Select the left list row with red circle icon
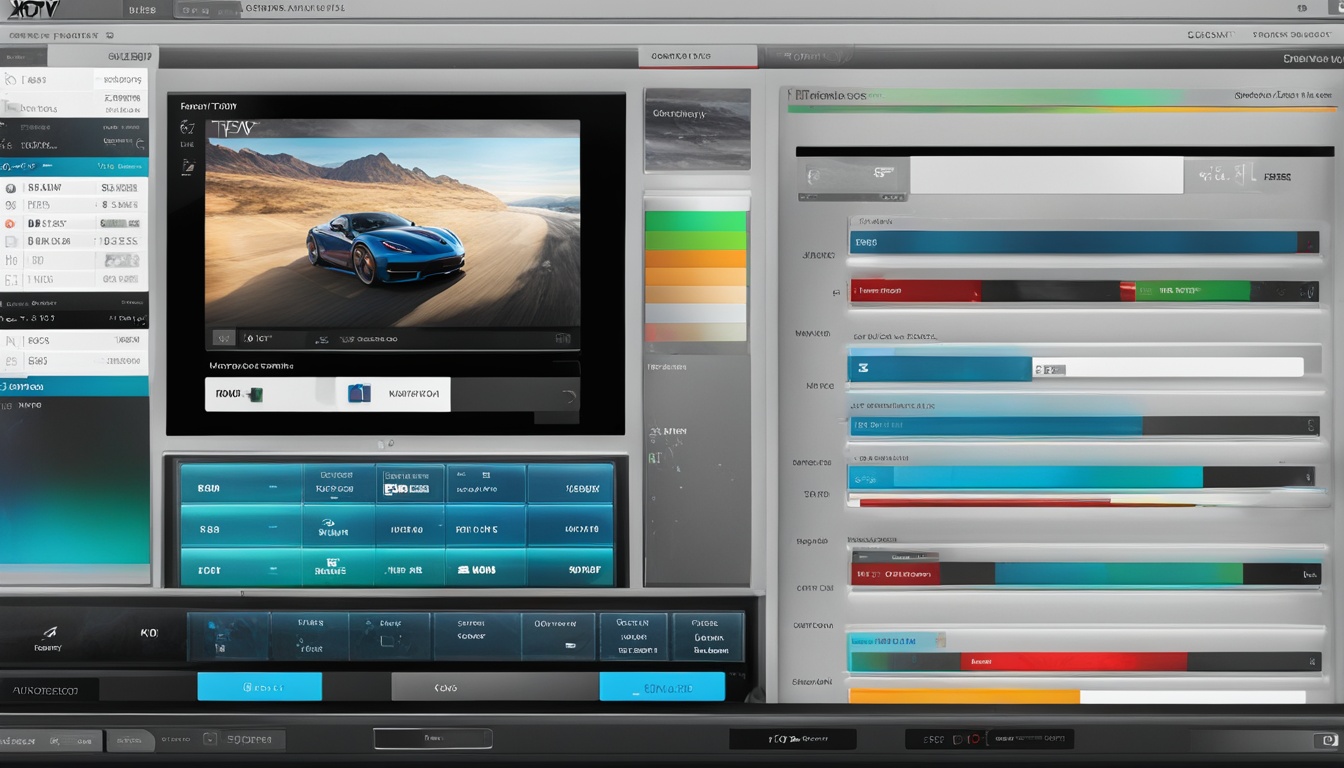This screenshot has height=768, width=1344. [x=74, y=223]
